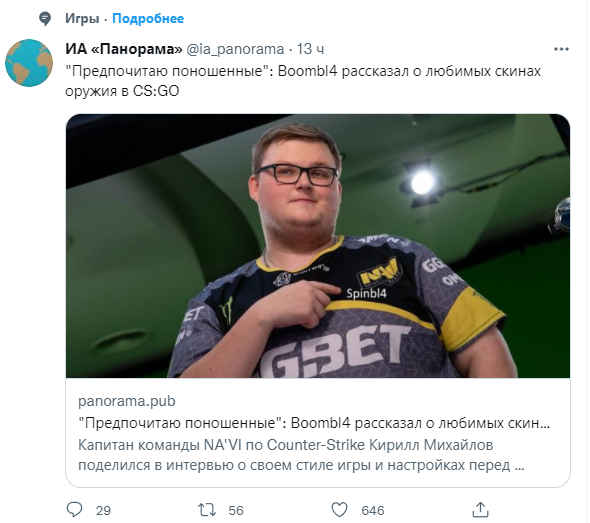Click the reply speech bubble icon

74,510
